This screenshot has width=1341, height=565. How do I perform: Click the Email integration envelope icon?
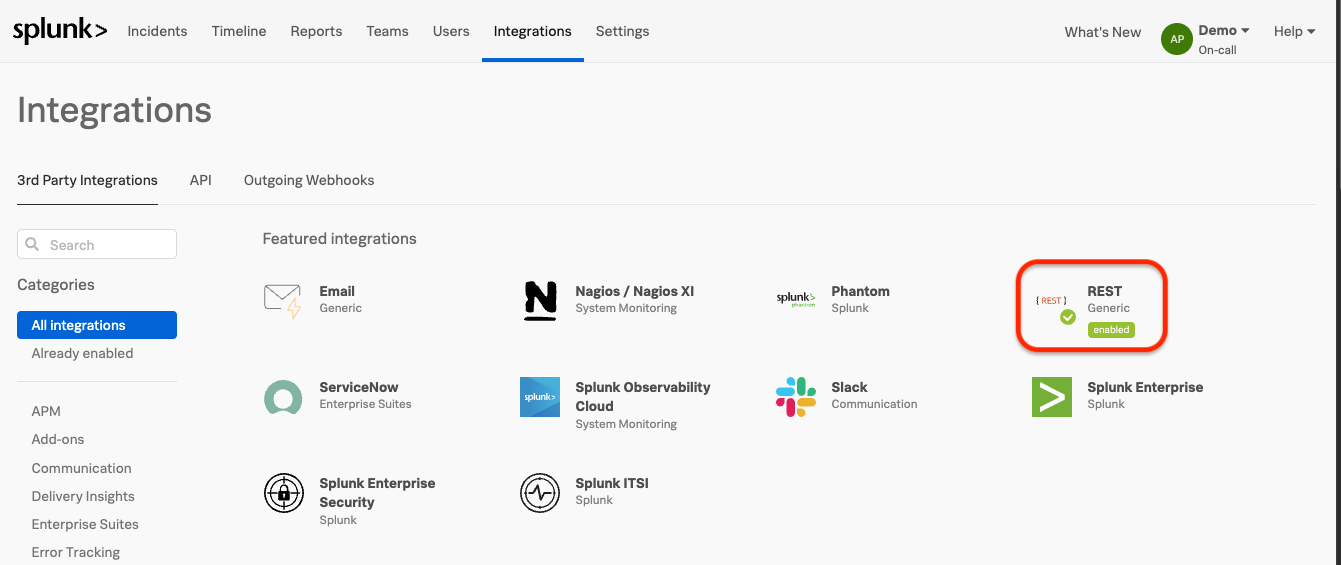tap(282, 300)
